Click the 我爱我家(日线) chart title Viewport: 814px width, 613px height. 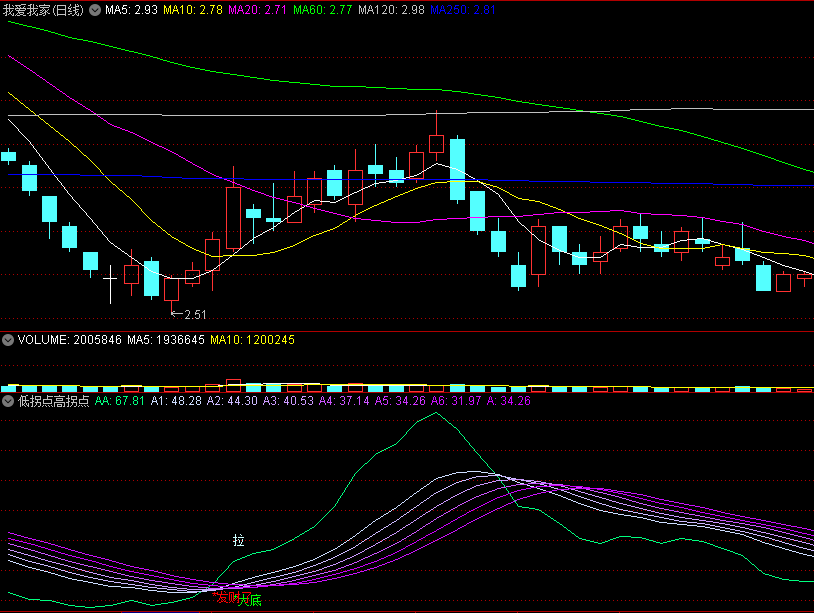click(x=43, y=10)
